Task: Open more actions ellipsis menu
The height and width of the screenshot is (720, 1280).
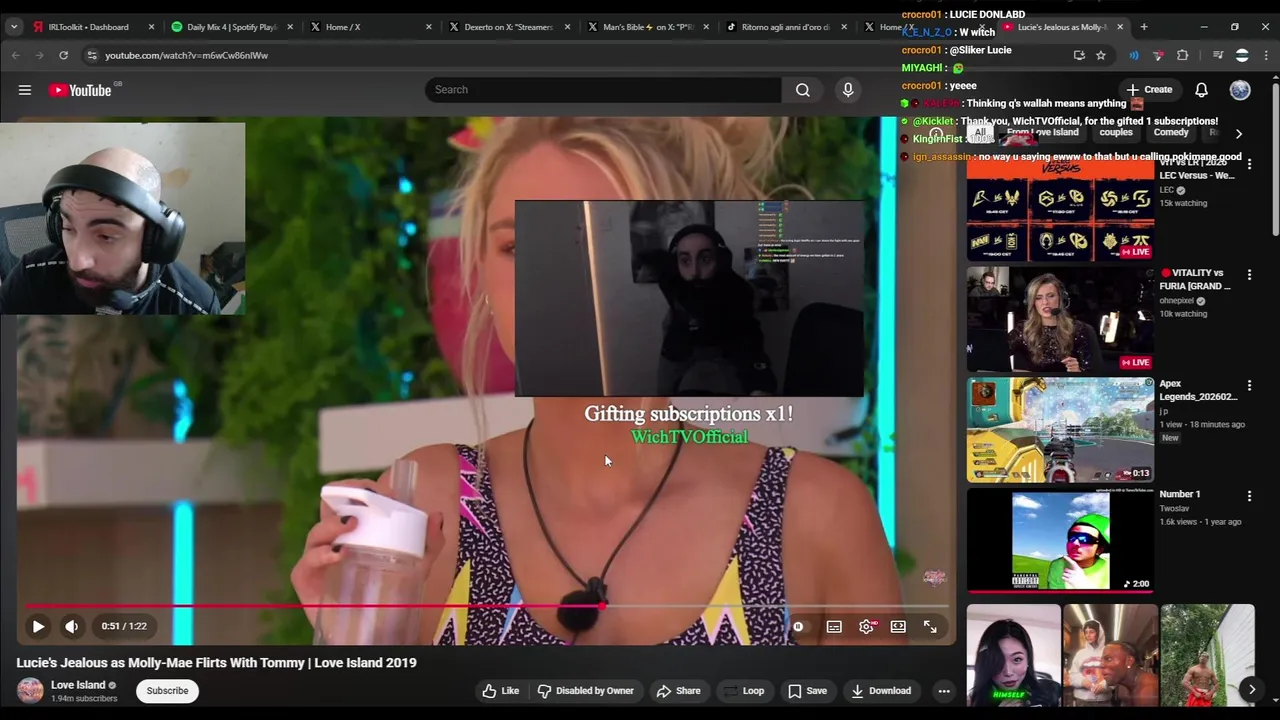Action: 944,691
